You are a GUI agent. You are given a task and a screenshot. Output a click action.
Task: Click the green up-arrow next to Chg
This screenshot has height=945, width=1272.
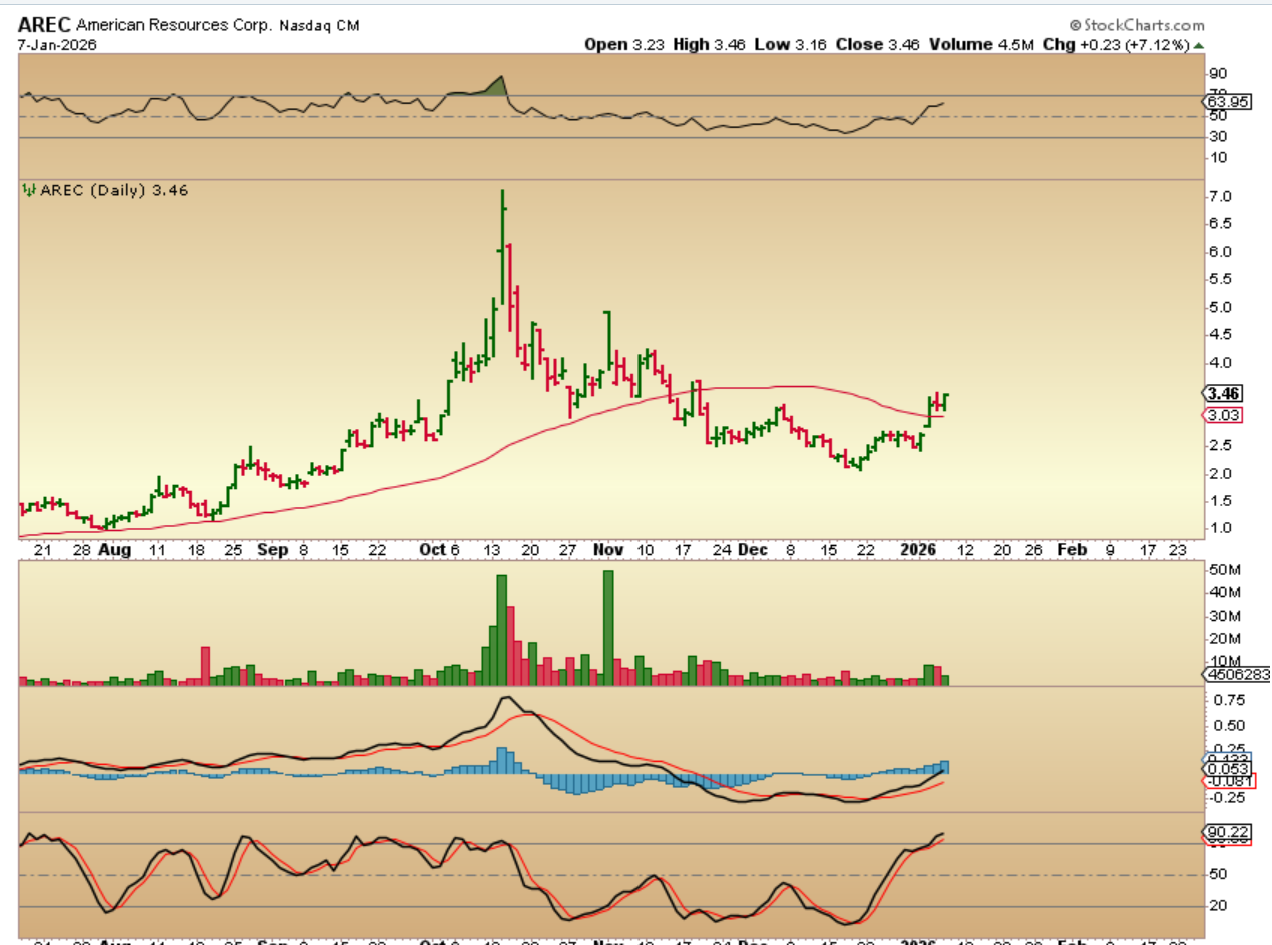pyautogui.click(x=1199, y=44)
